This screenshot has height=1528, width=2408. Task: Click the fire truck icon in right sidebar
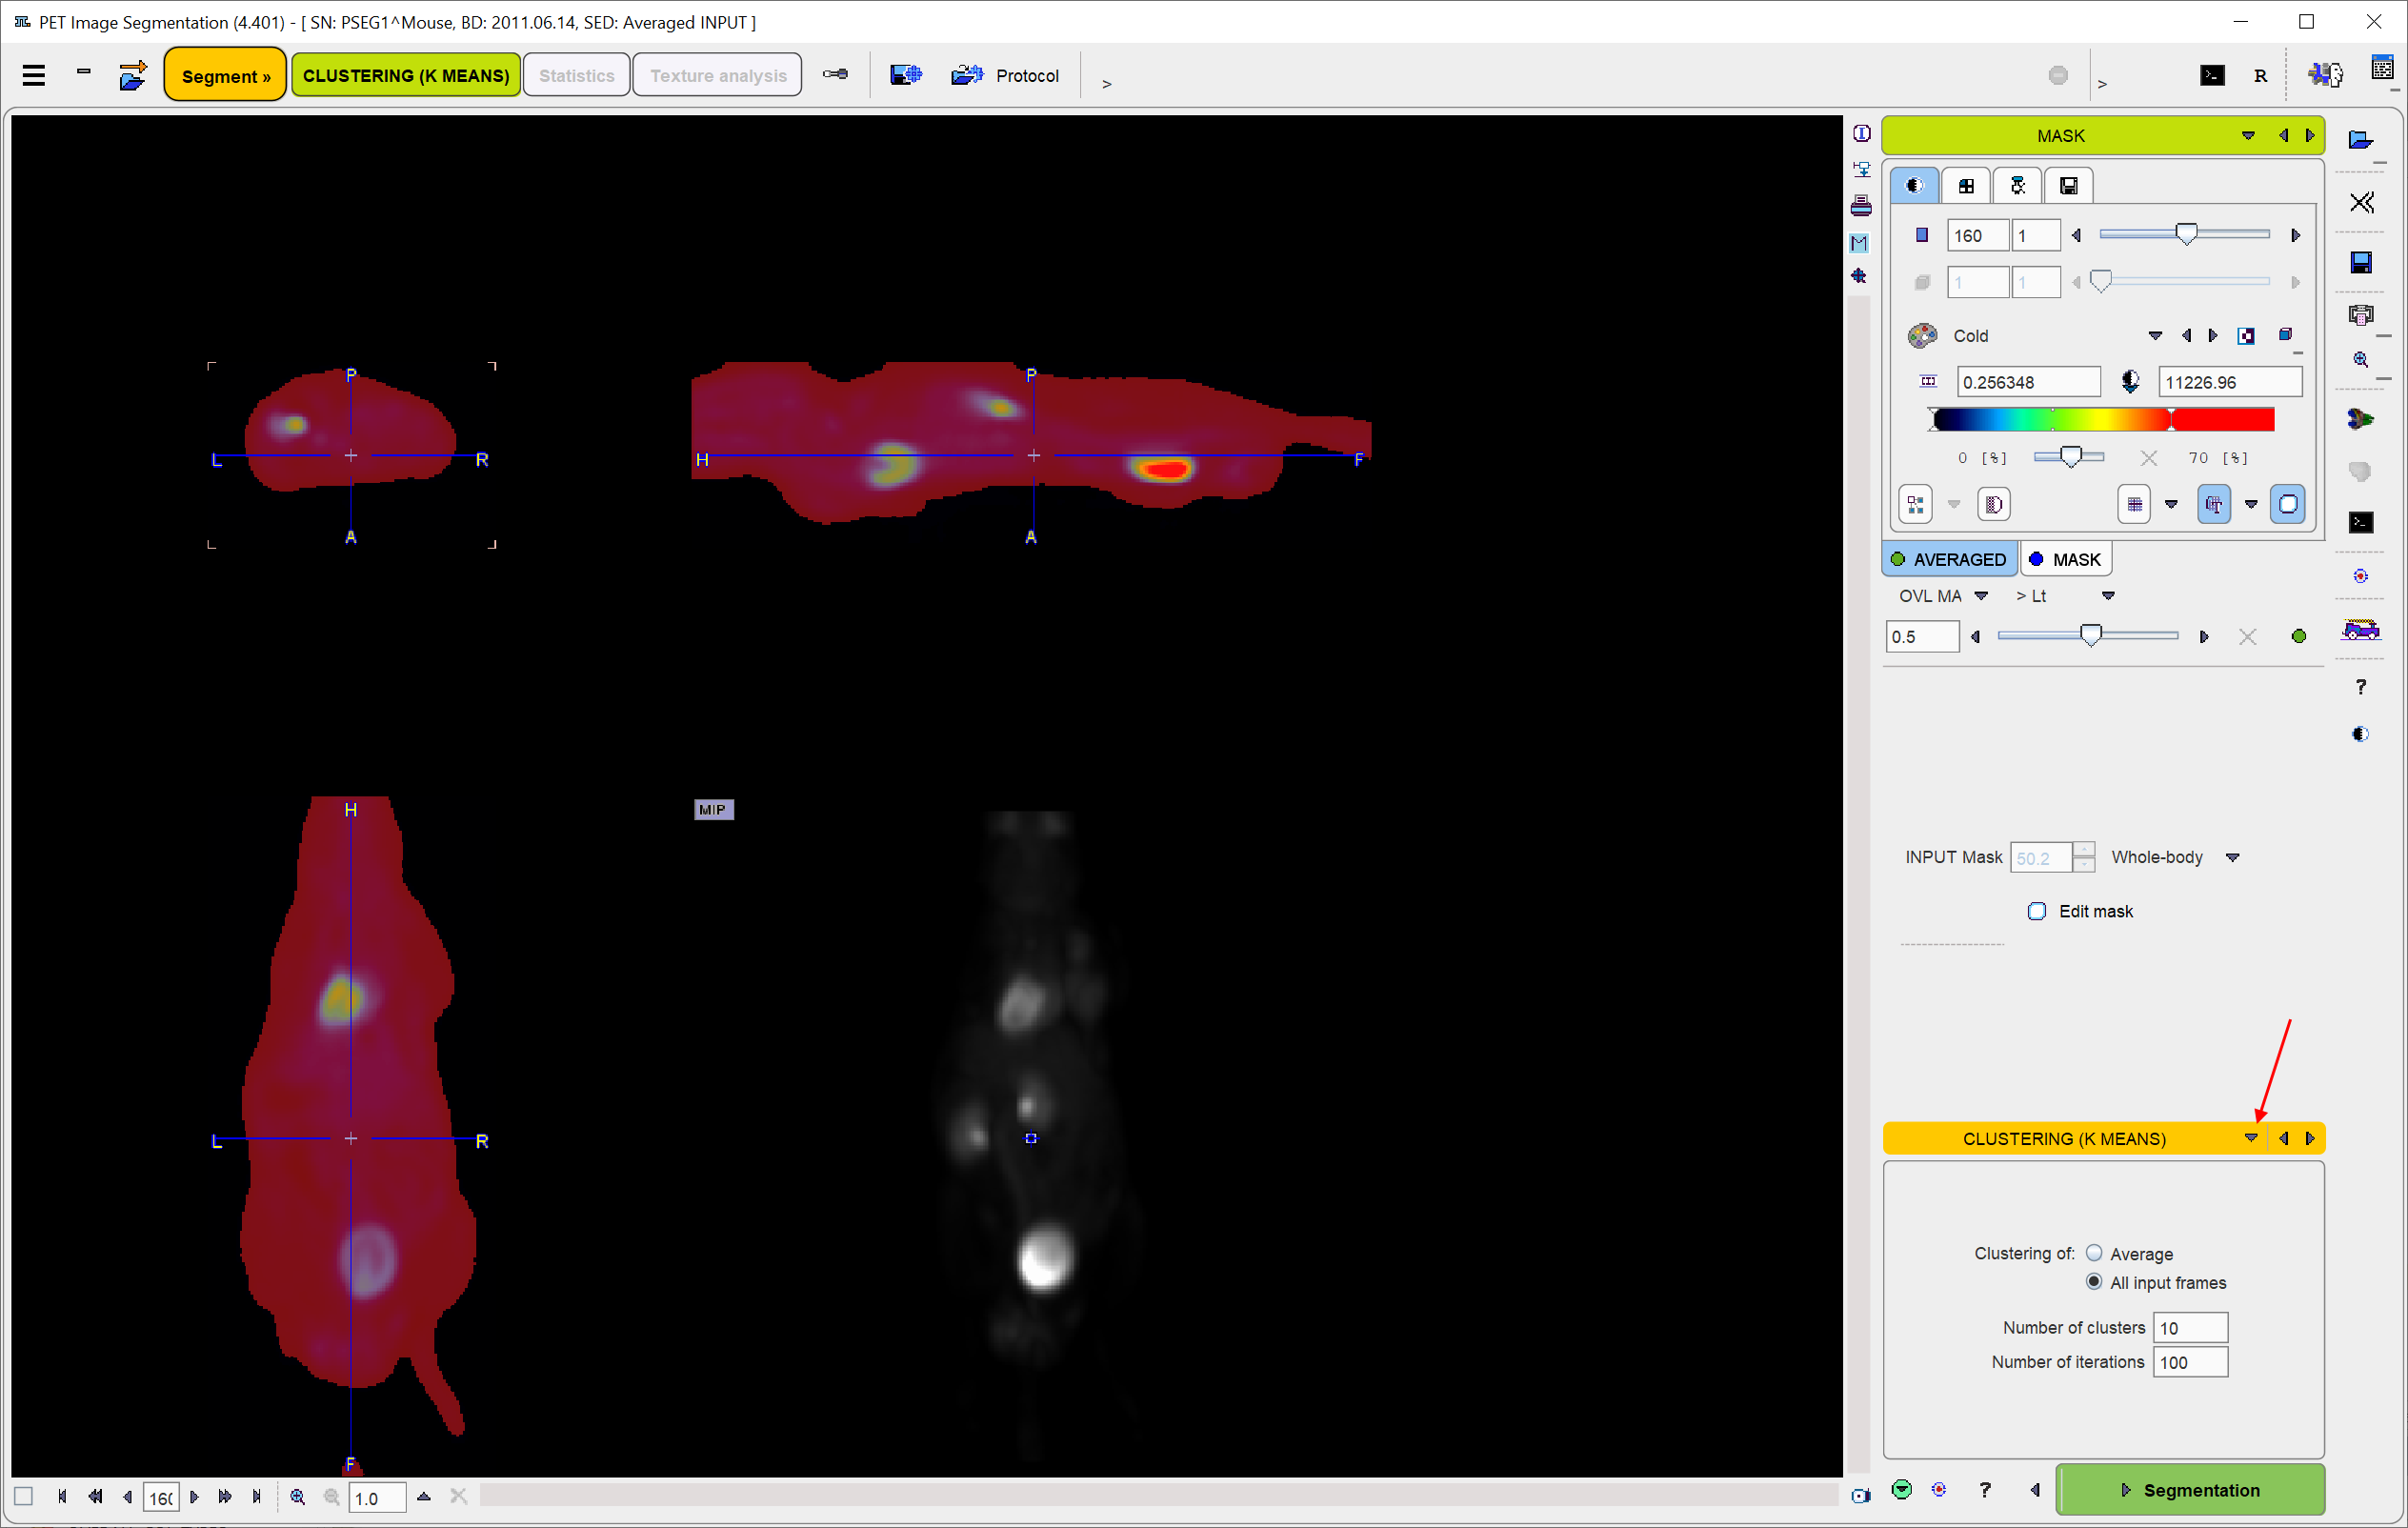coord(2360,630)
